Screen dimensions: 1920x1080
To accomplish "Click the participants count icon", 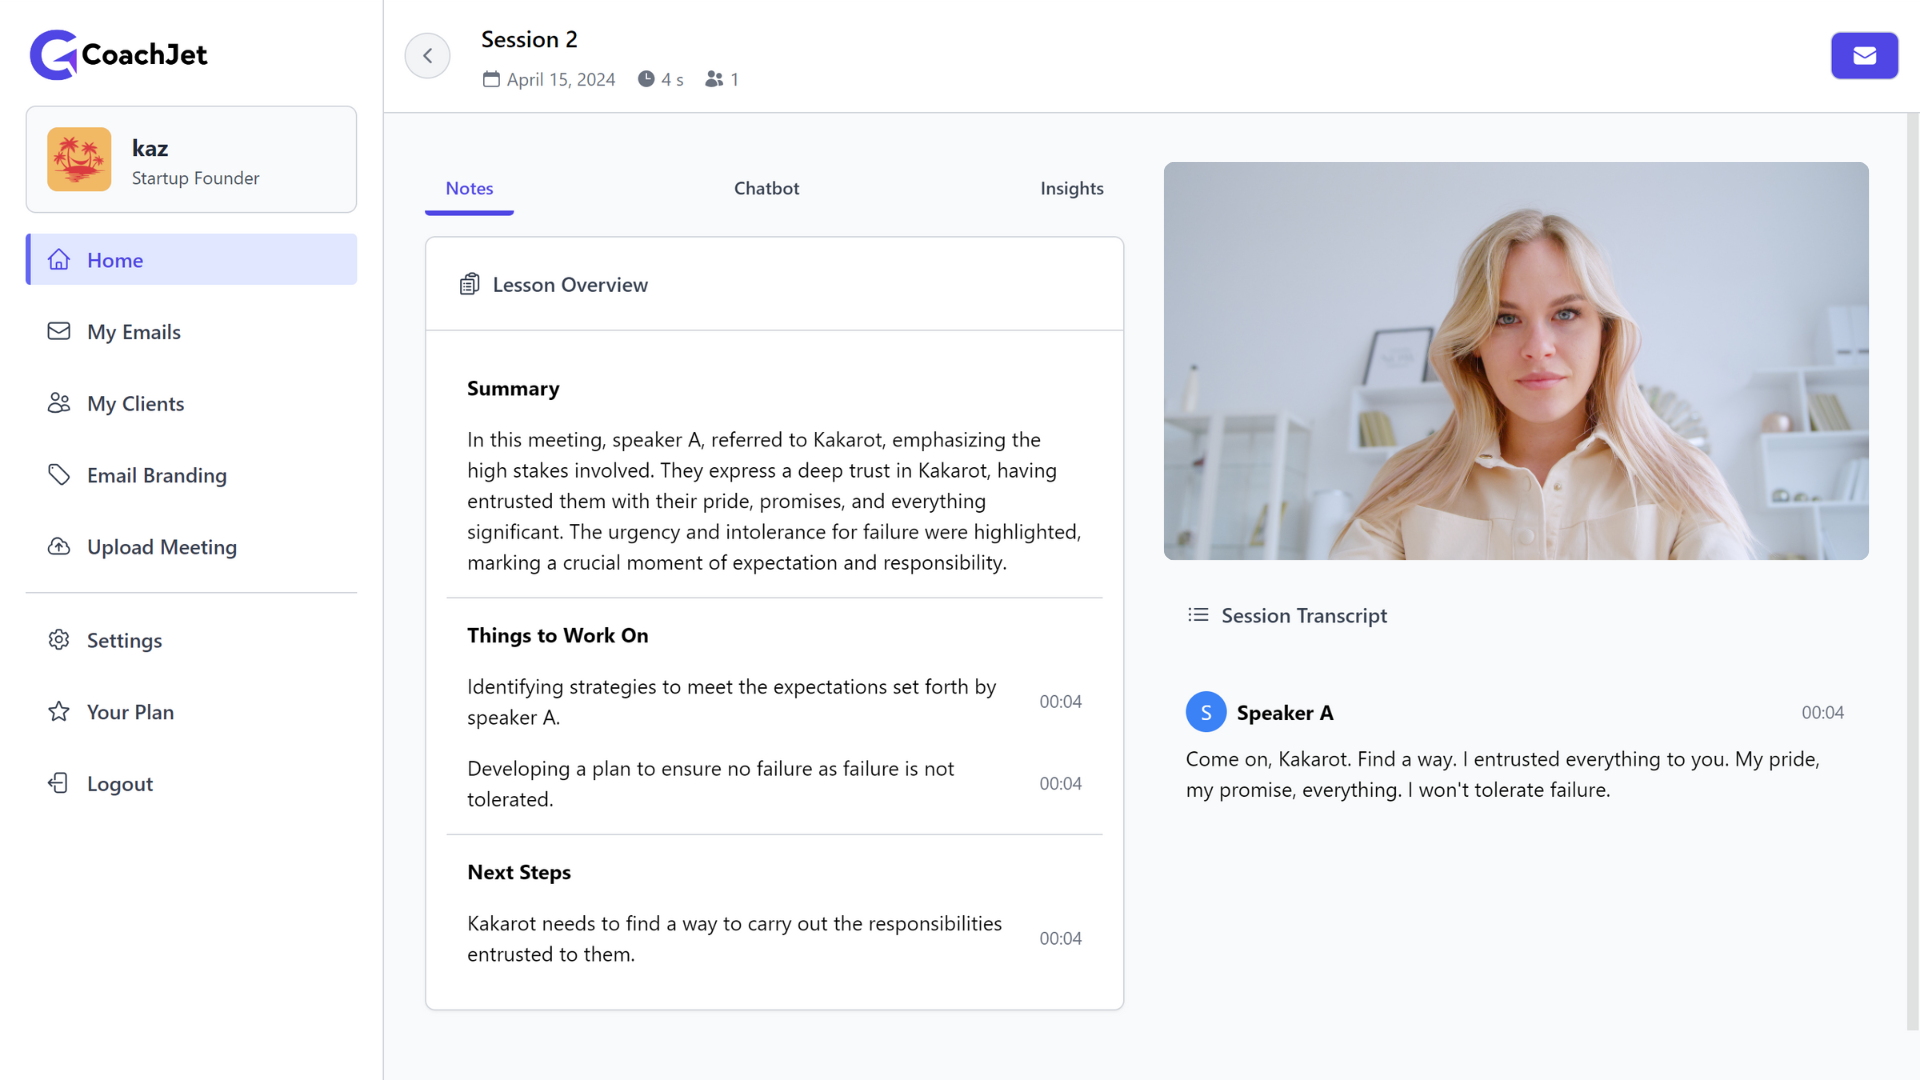I will point(713,79).
